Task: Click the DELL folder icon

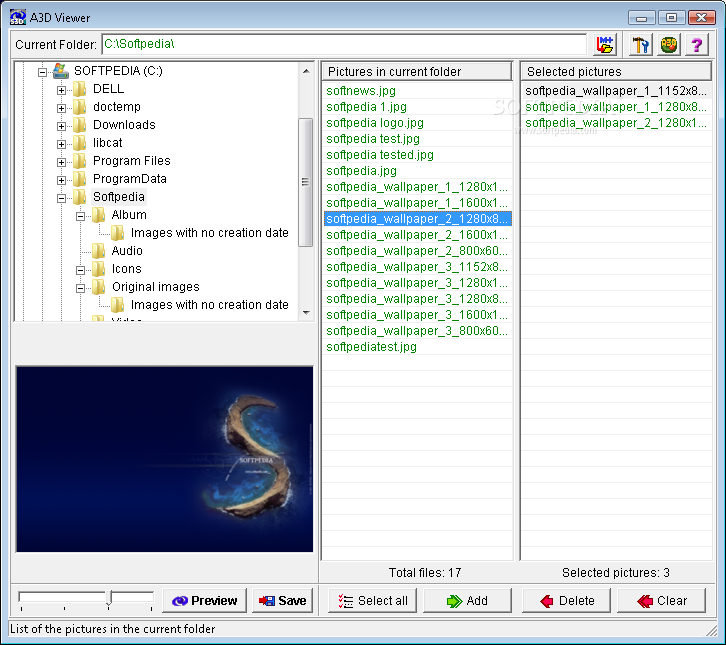Action: click(x=80, y=88)
